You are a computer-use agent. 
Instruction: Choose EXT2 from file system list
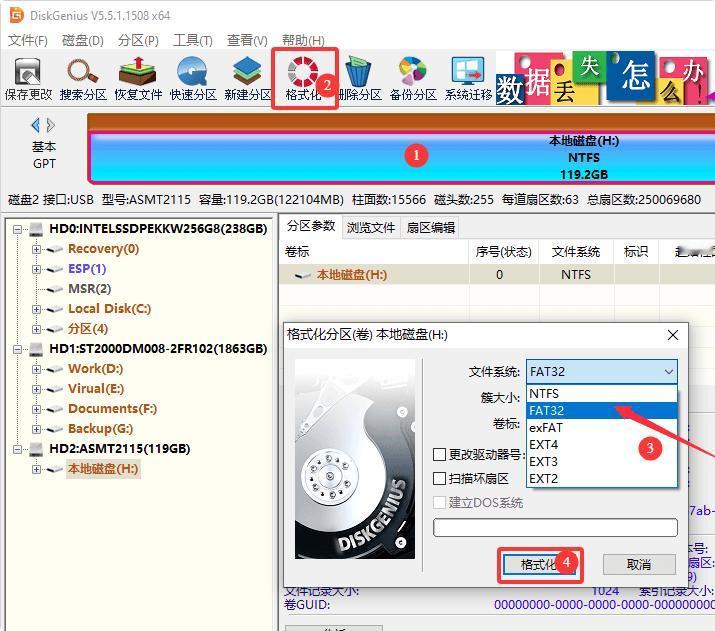pyautogui.click(x=601, y=478)
